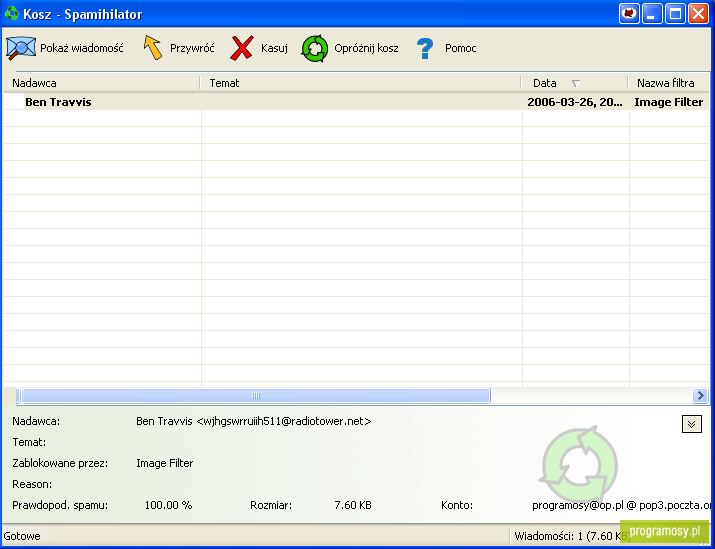Viewport: 715px width, 549px height.
Task: Click horizontal scrollbar right arrow
Action: 700,395
